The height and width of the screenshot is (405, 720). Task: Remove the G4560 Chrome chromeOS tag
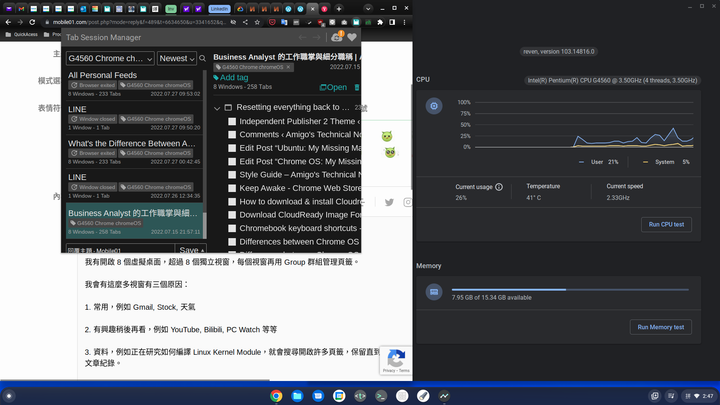pos(288,67)
